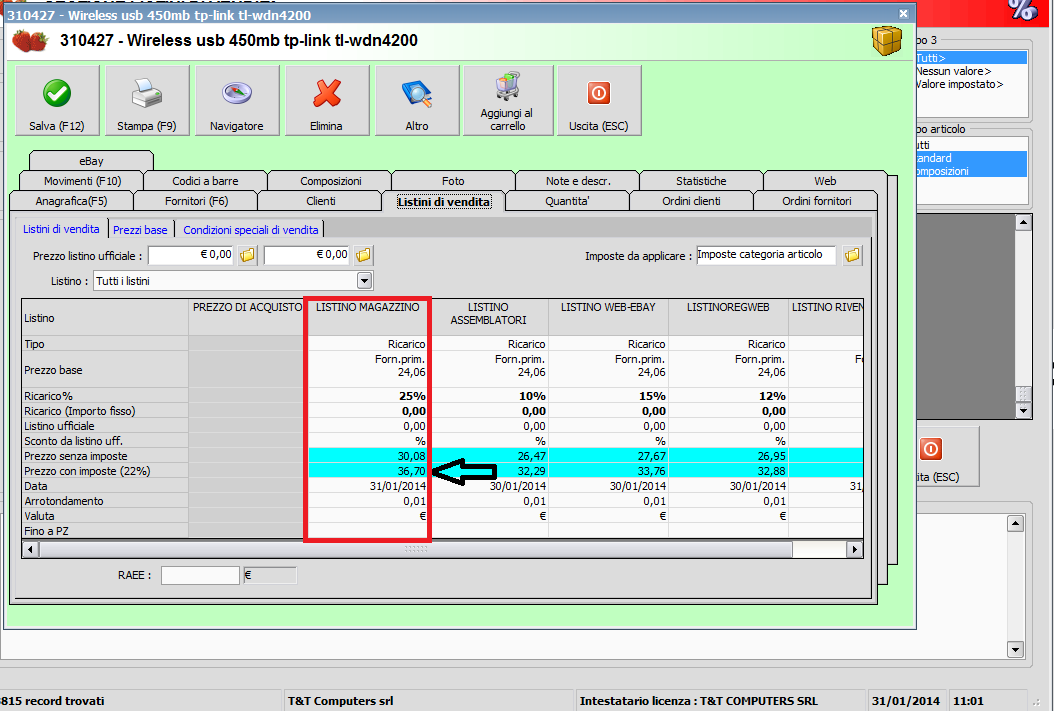Click the Imposte da applicare field
This screenshot has height=711, width=1054.
pos(766,255)
